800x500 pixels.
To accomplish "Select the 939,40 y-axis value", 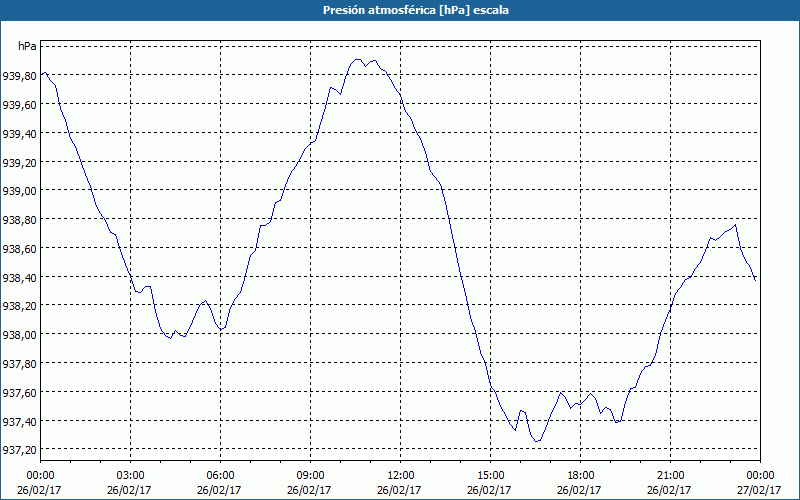I will 19,133.
